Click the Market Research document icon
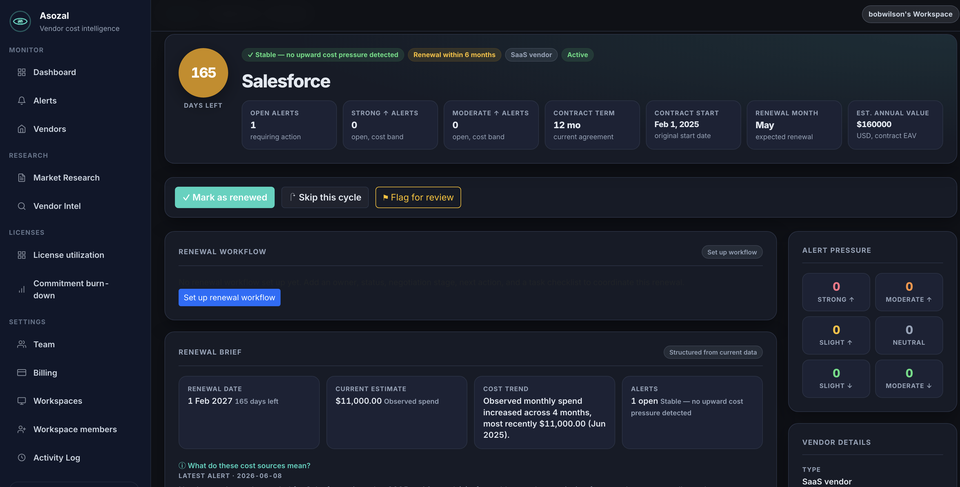960x487 pixels. 21,178
